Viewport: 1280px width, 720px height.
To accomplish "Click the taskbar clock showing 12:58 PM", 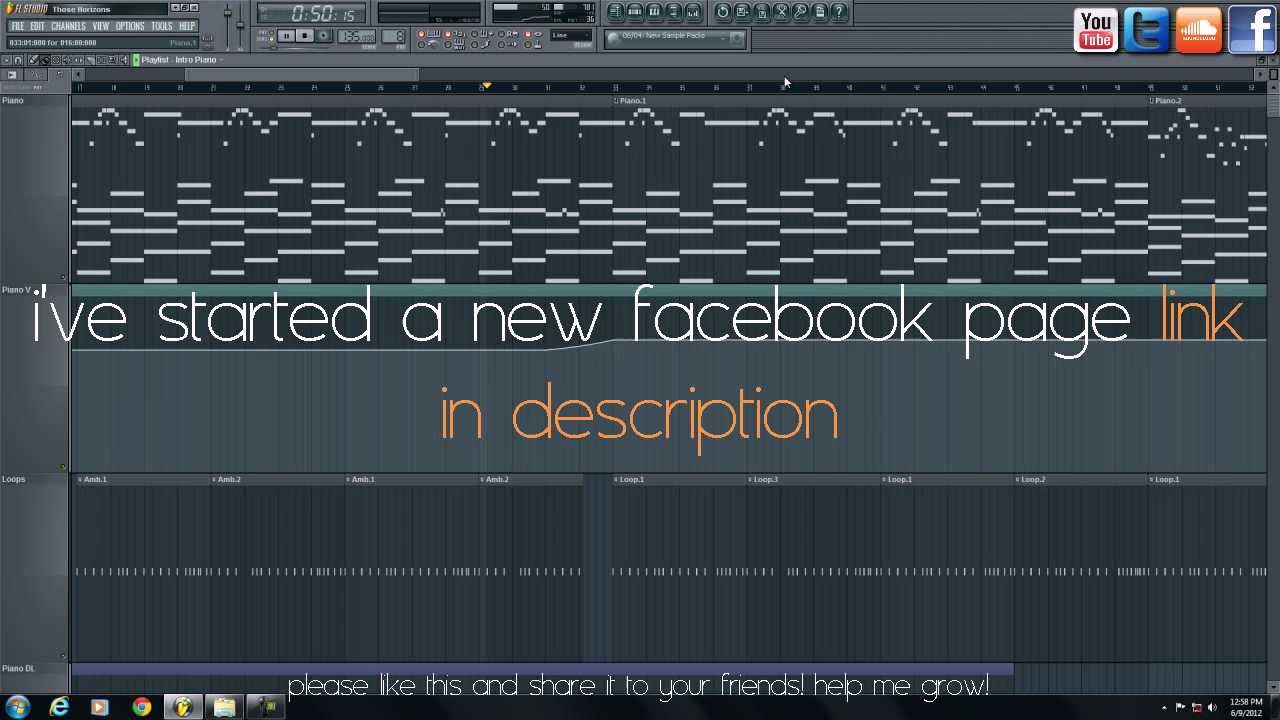I will click(x=1246, y=707).
